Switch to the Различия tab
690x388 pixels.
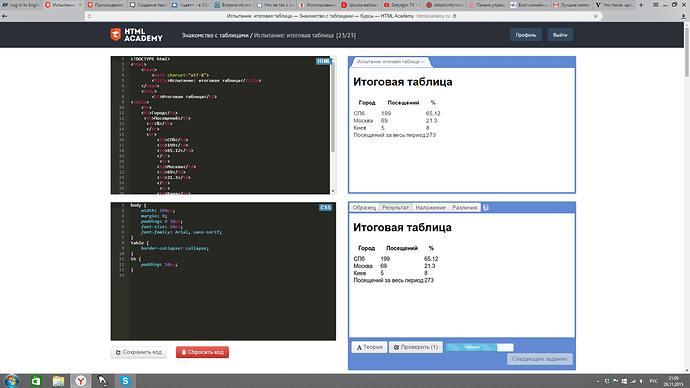[465, 207]
